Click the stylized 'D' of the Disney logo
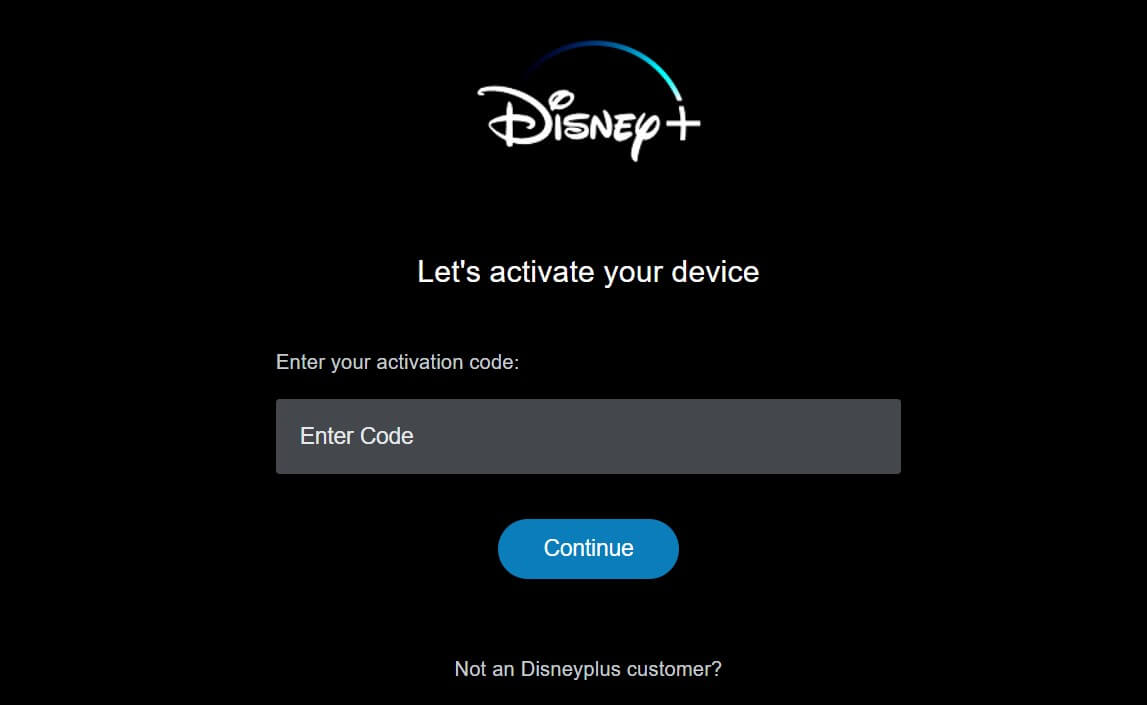 point(516,116)
